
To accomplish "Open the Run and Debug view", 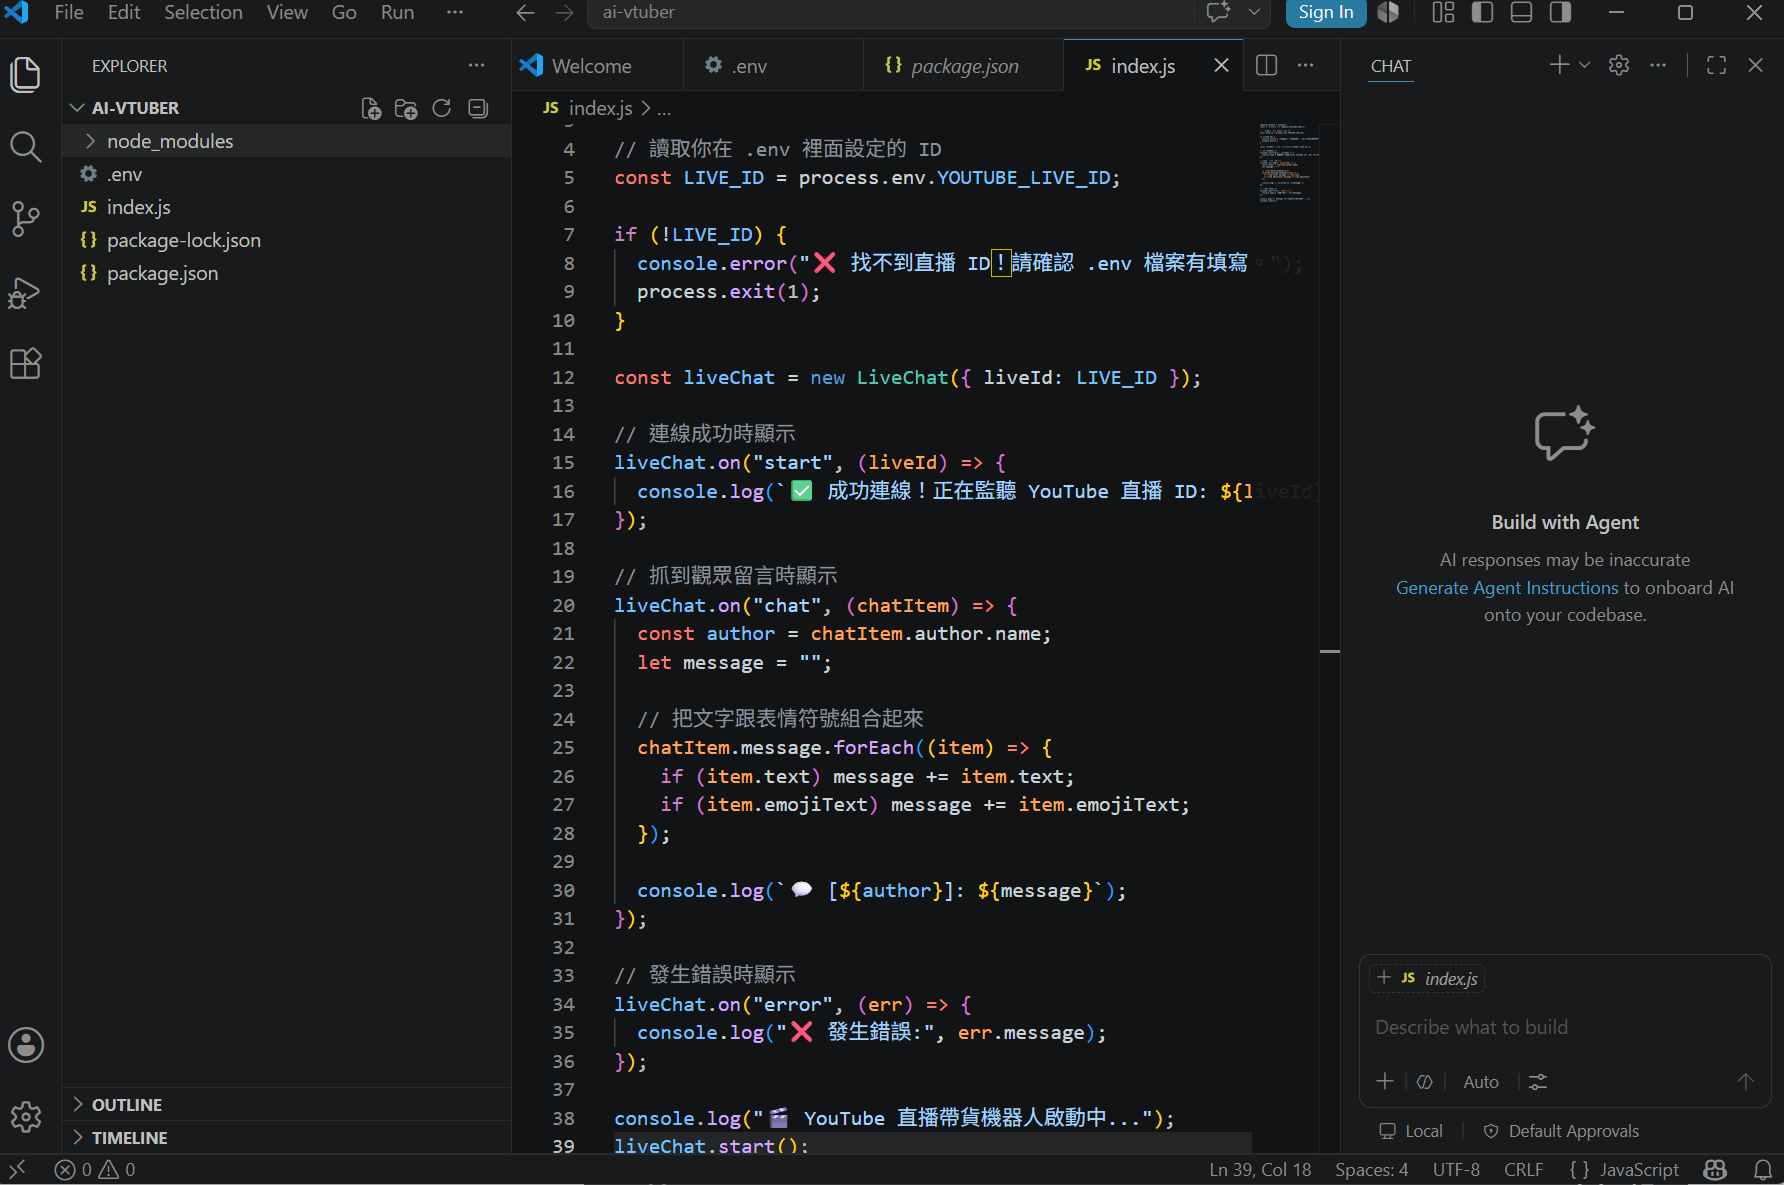I will click(25, 292).
